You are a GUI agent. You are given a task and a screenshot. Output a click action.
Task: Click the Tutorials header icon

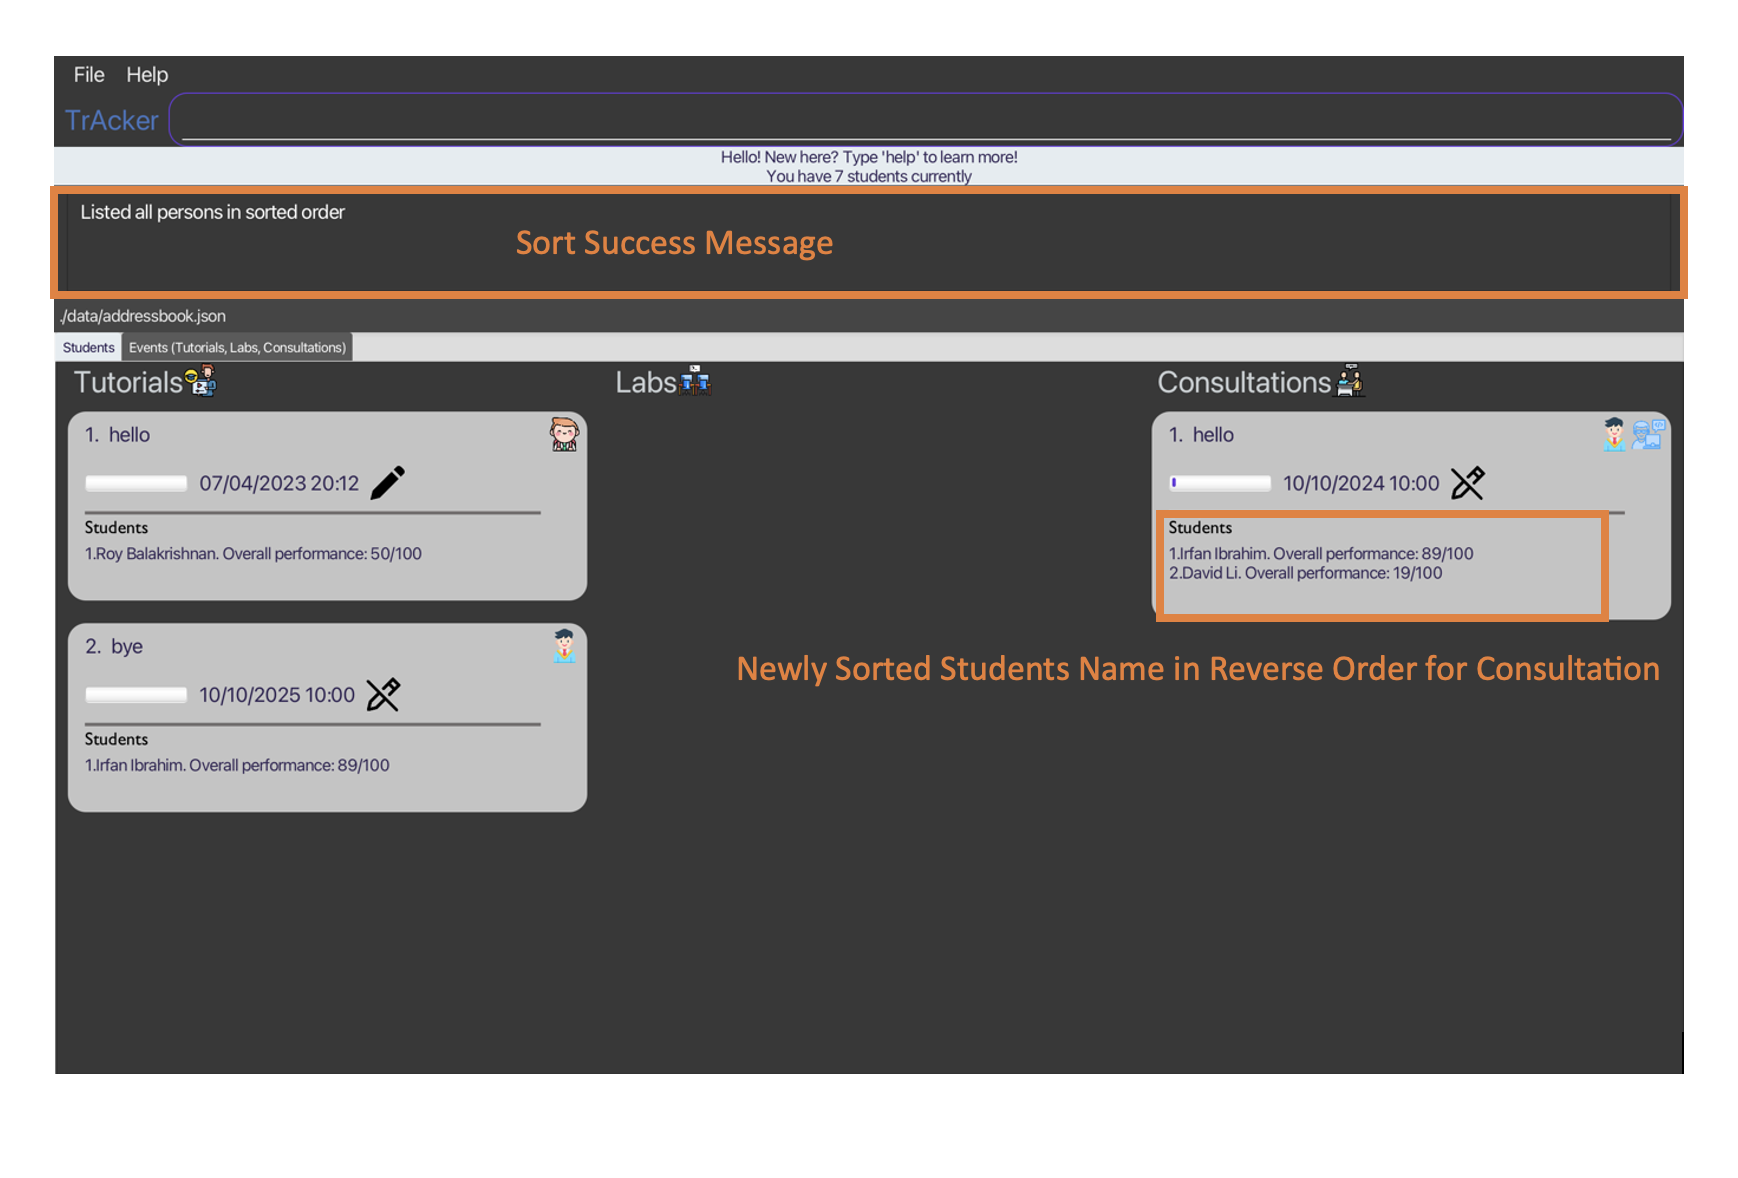tap(201, 381)
